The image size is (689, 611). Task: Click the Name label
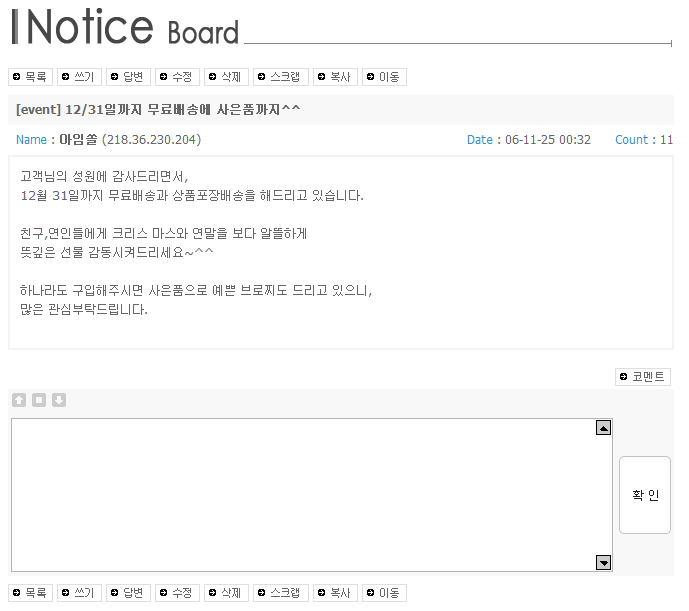tap(31, 140)
